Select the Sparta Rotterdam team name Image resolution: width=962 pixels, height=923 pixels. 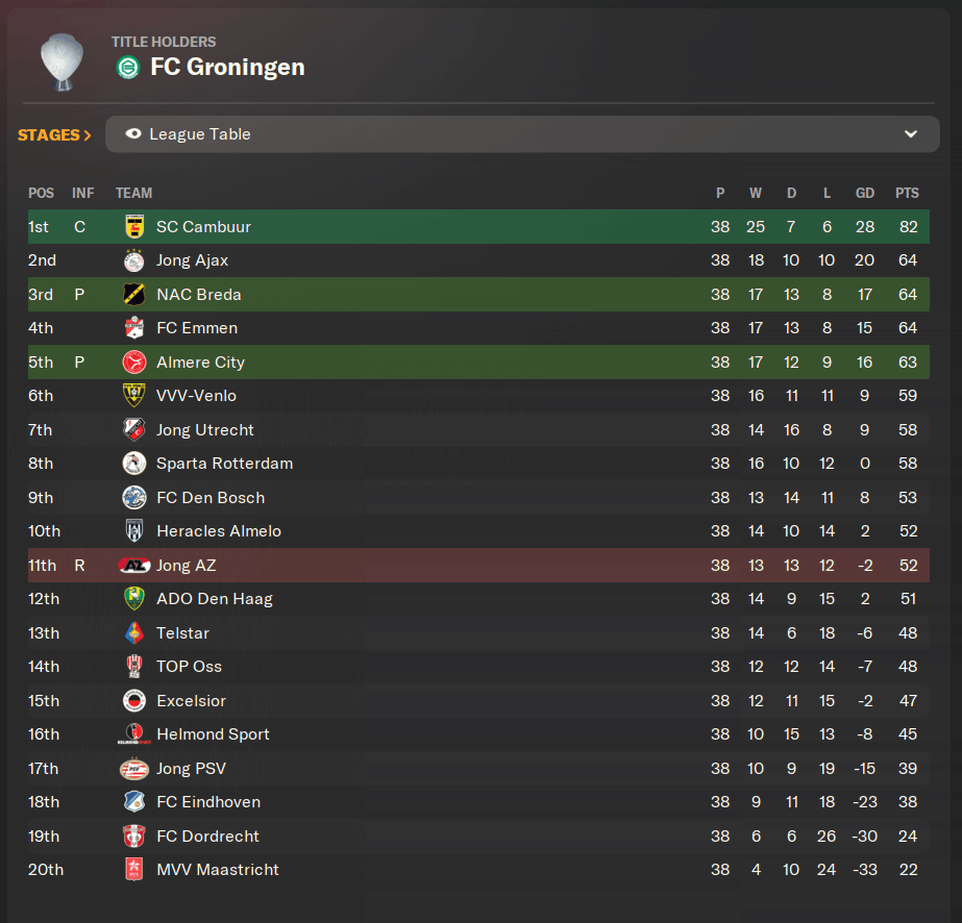point(224,464)
